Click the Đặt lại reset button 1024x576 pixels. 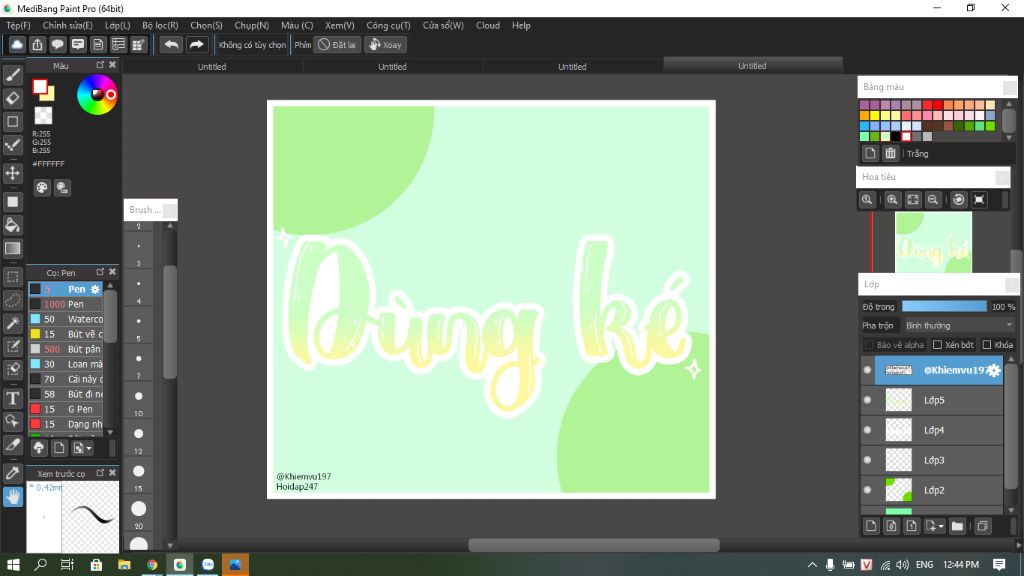(x=337, y=44)
